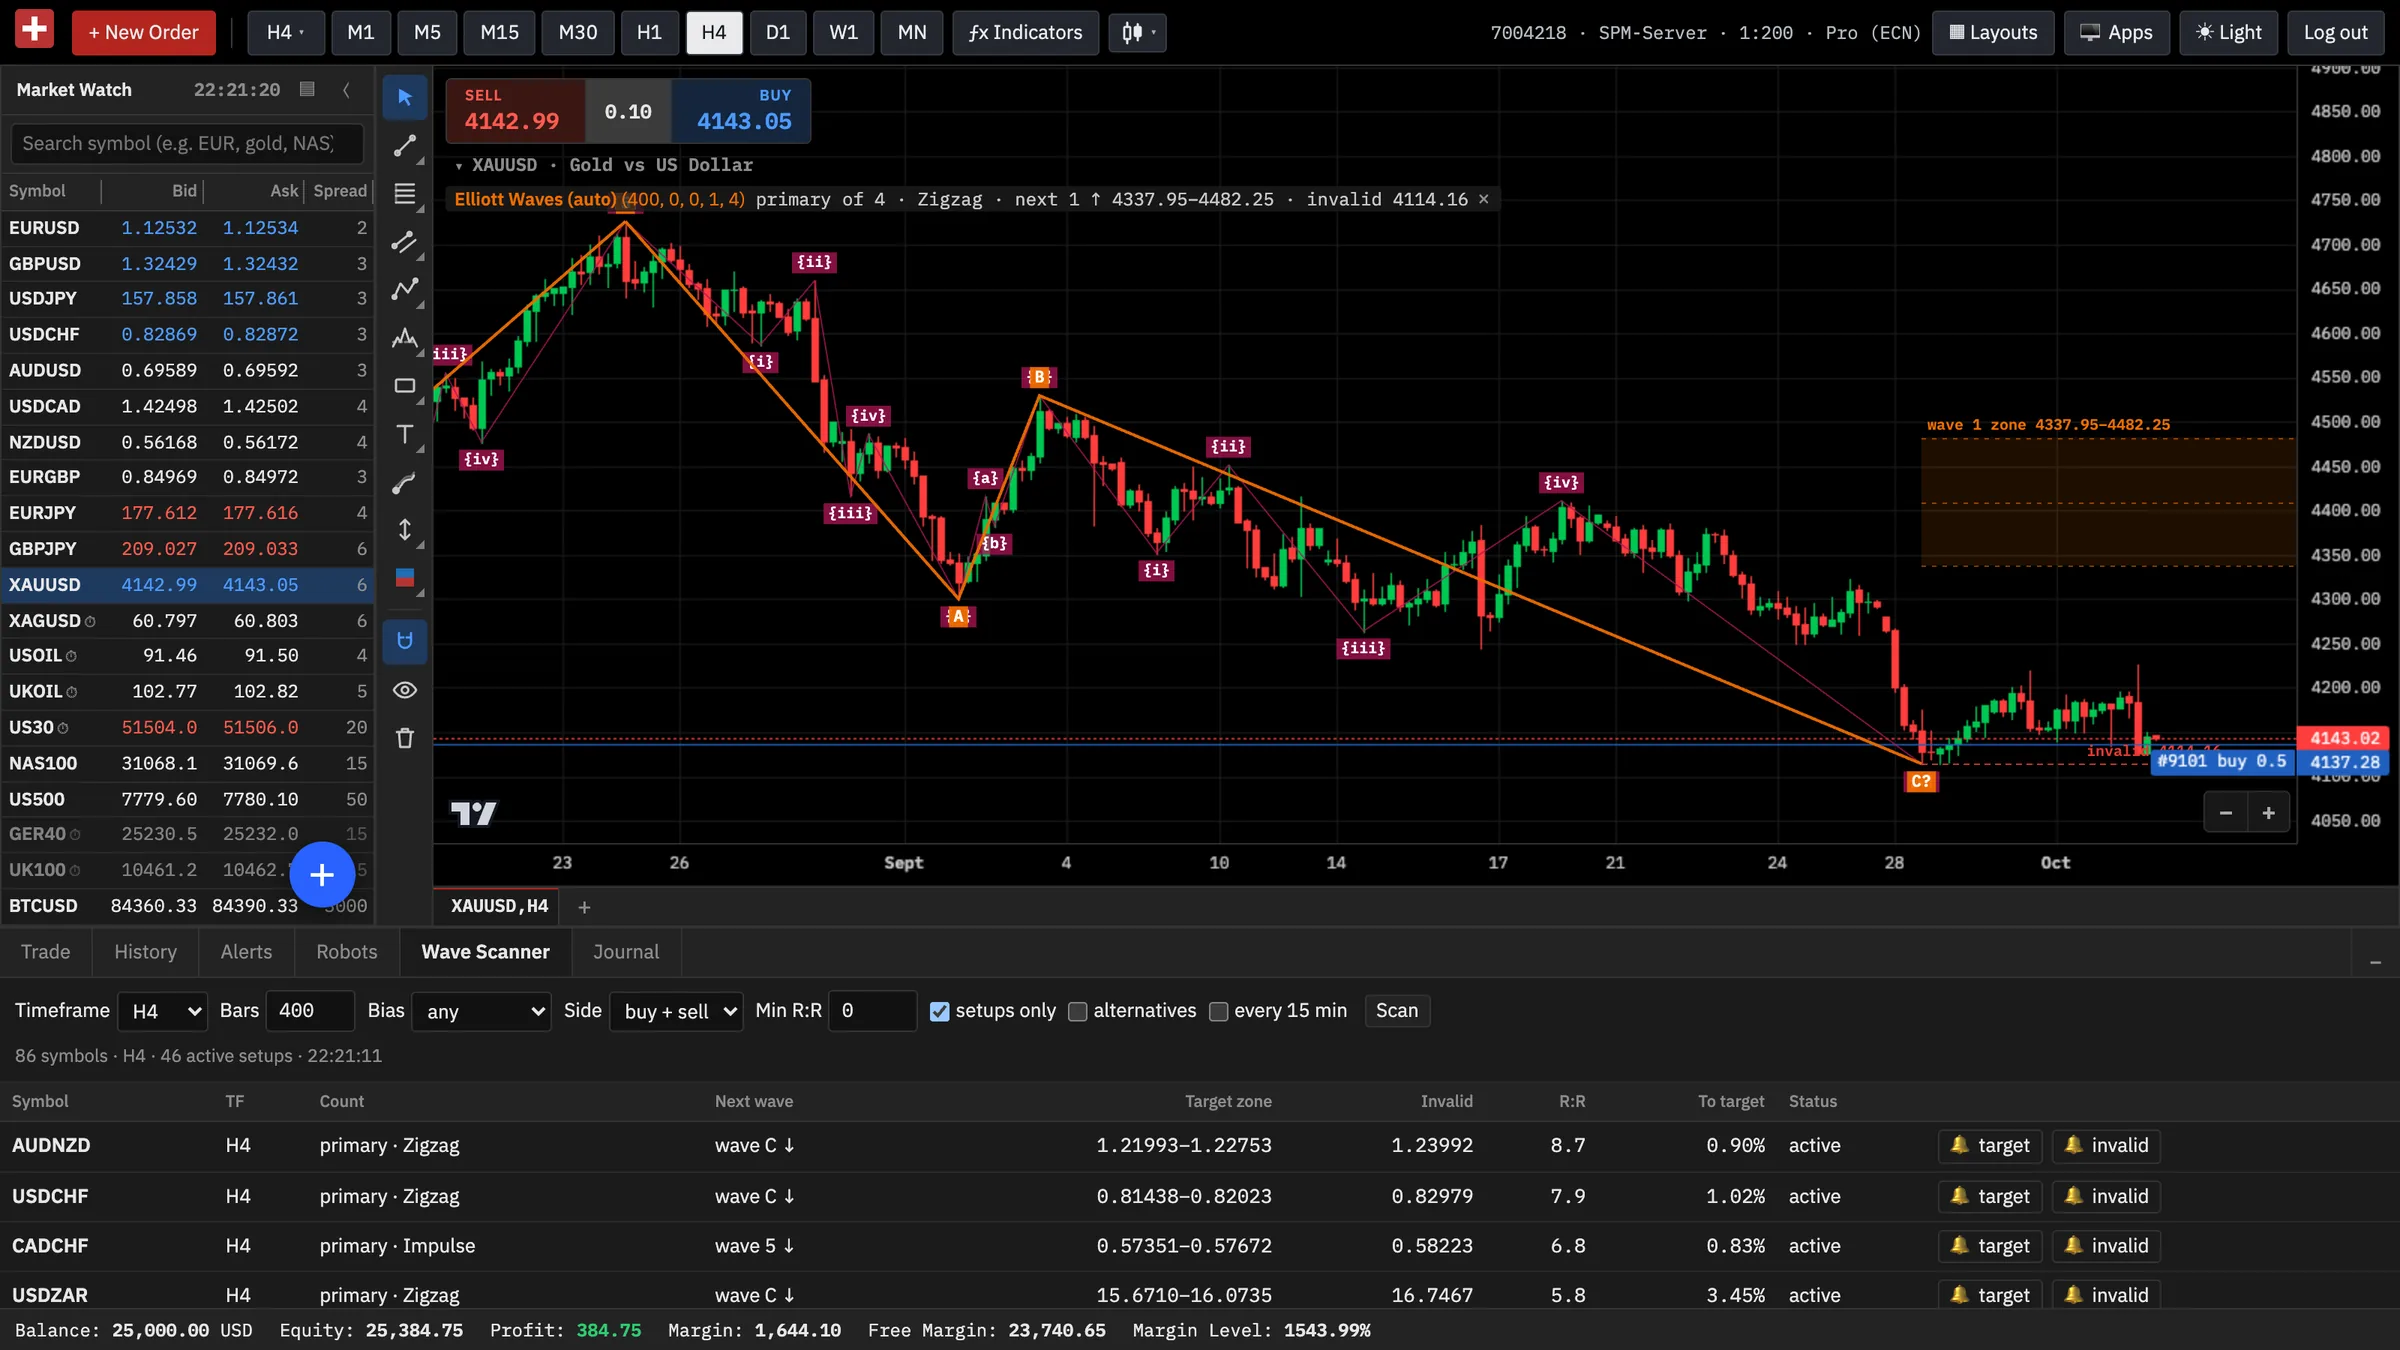This screenshot has width=2400, height=1350.
Task: Switch to Light theme
Action: point(2228,32)
